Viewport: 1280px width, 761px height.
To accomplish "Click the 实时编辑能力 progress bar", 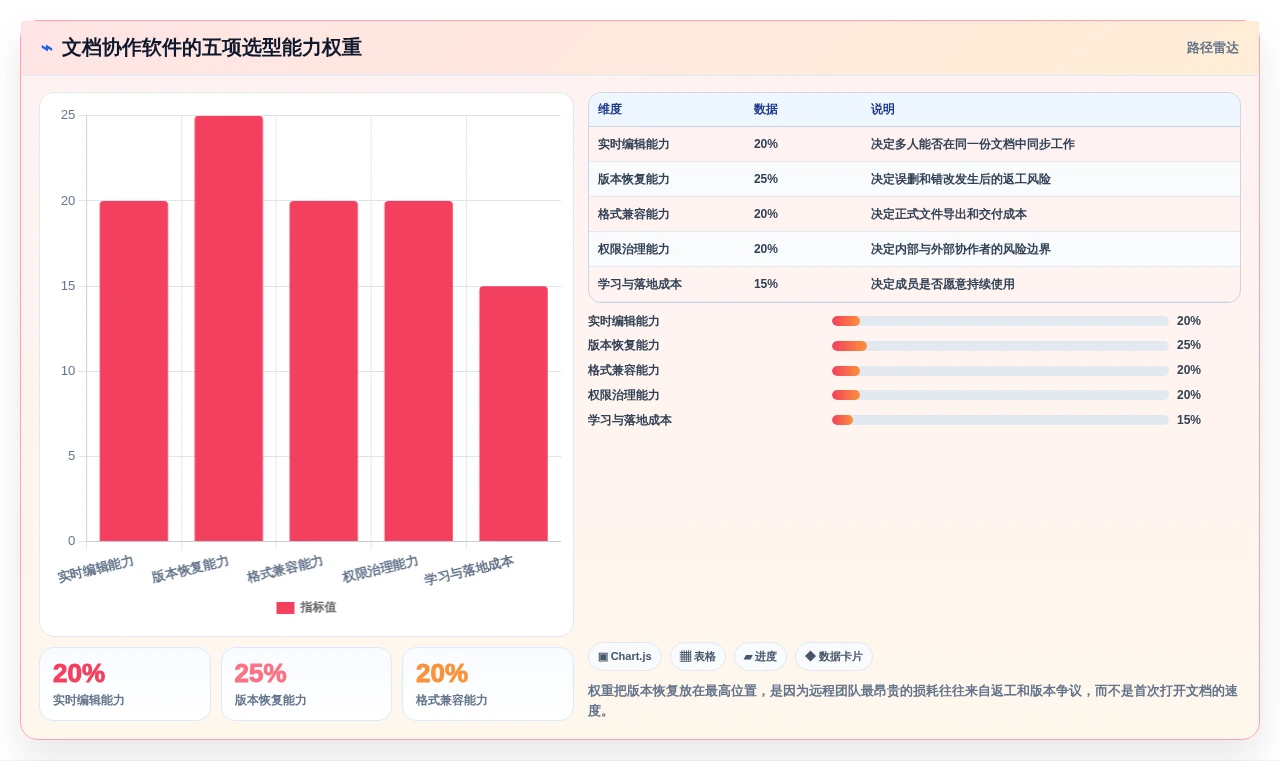I will (x=1000, y=321).
